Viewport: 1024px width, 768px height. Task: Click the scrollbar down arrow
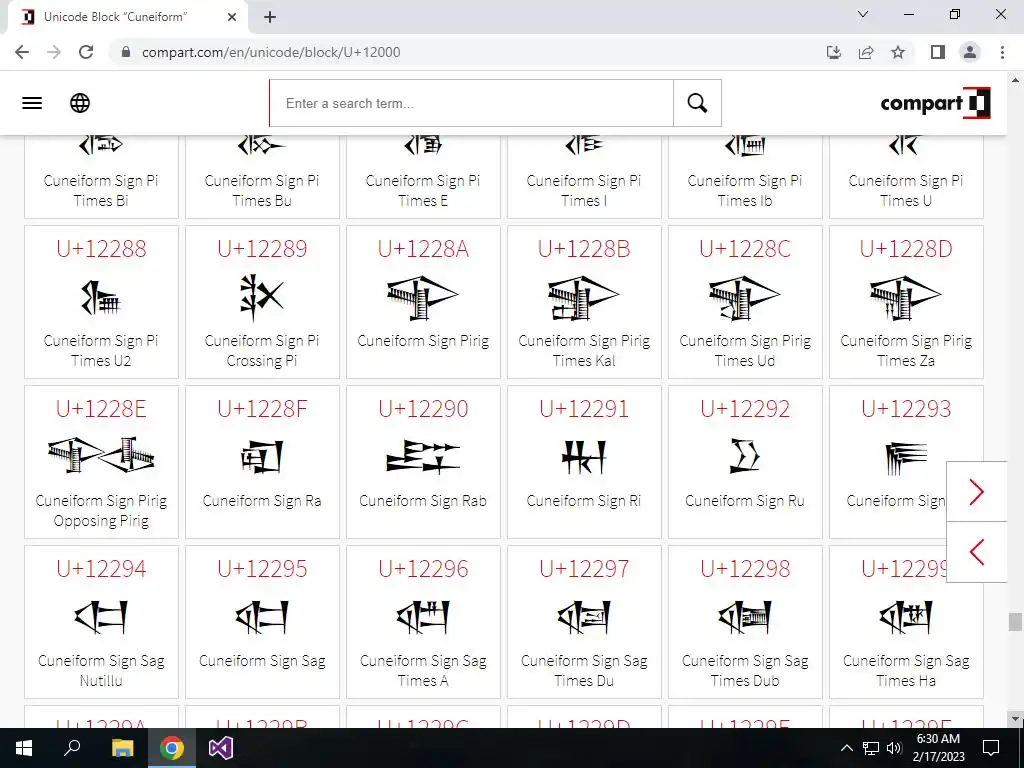click(x=1015, y=720)
